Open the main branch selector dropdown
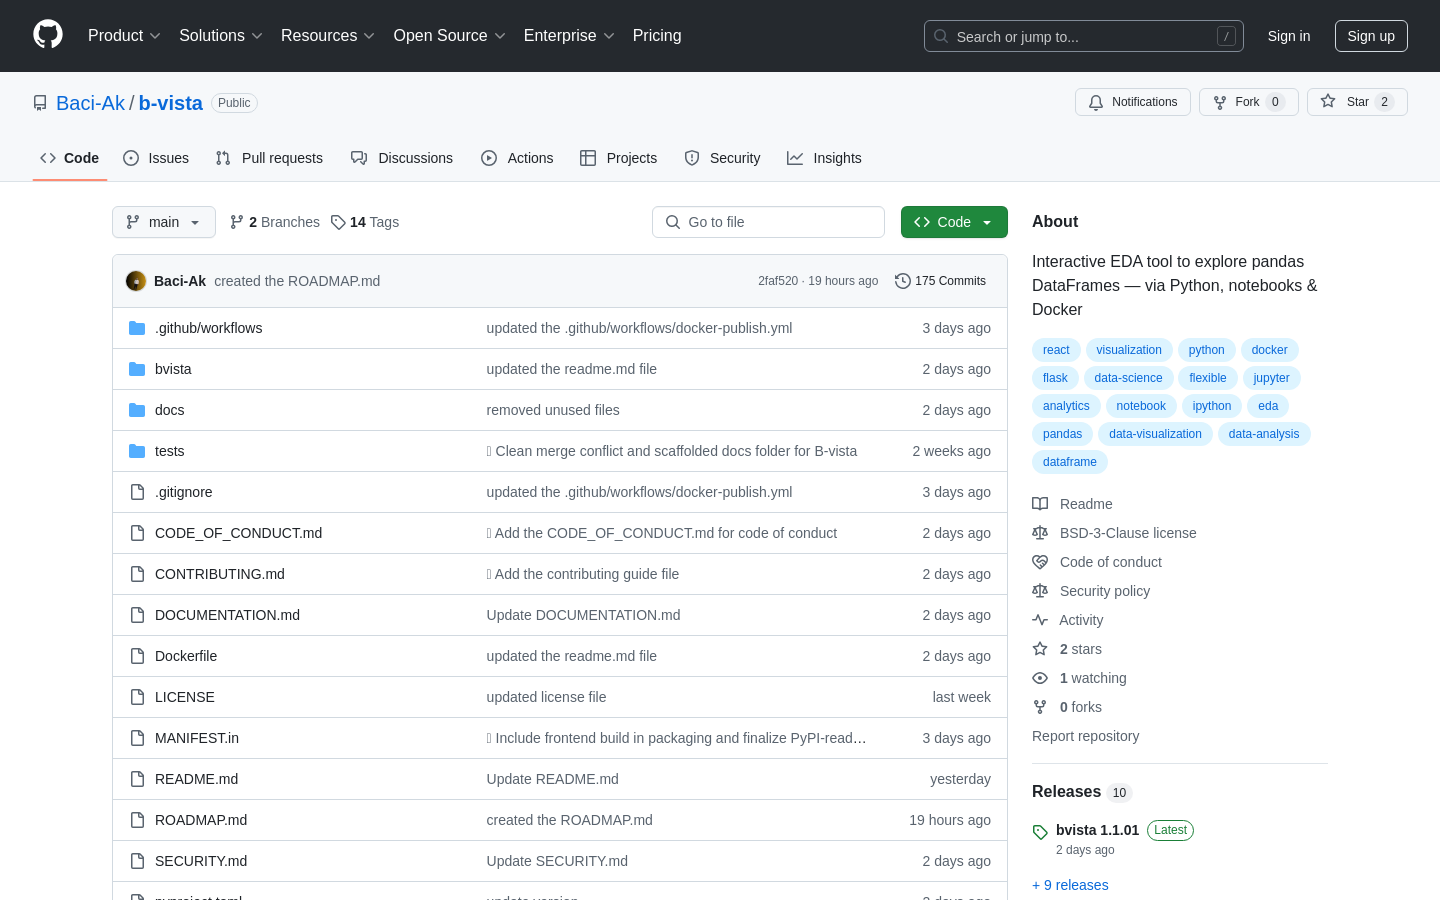Screen dimensions: 1440x900 (164, 222)
